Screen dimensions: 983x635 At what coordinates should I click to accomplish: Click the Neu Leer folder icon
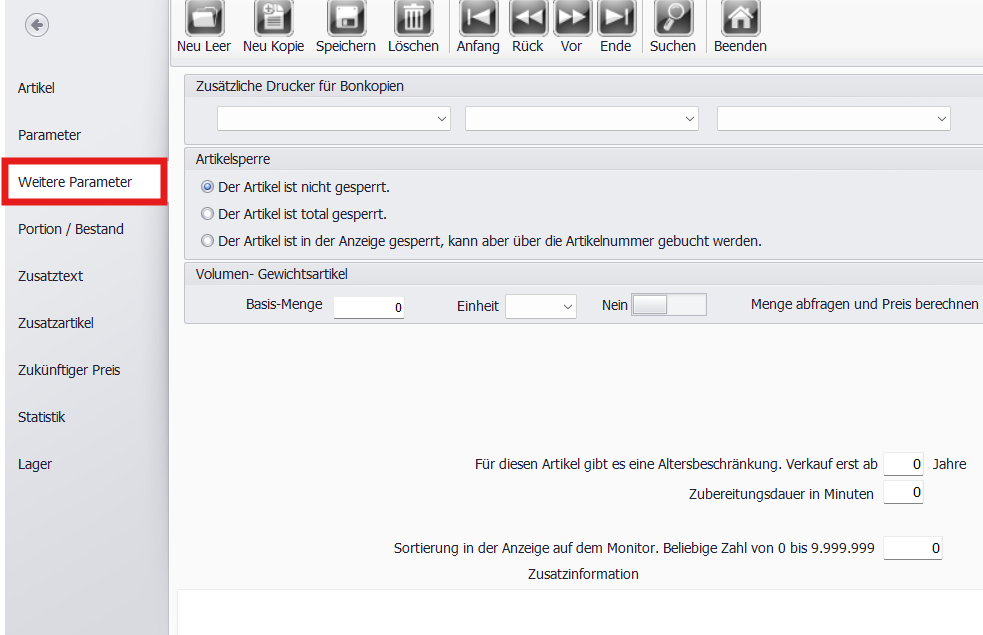tap(204, 18)
